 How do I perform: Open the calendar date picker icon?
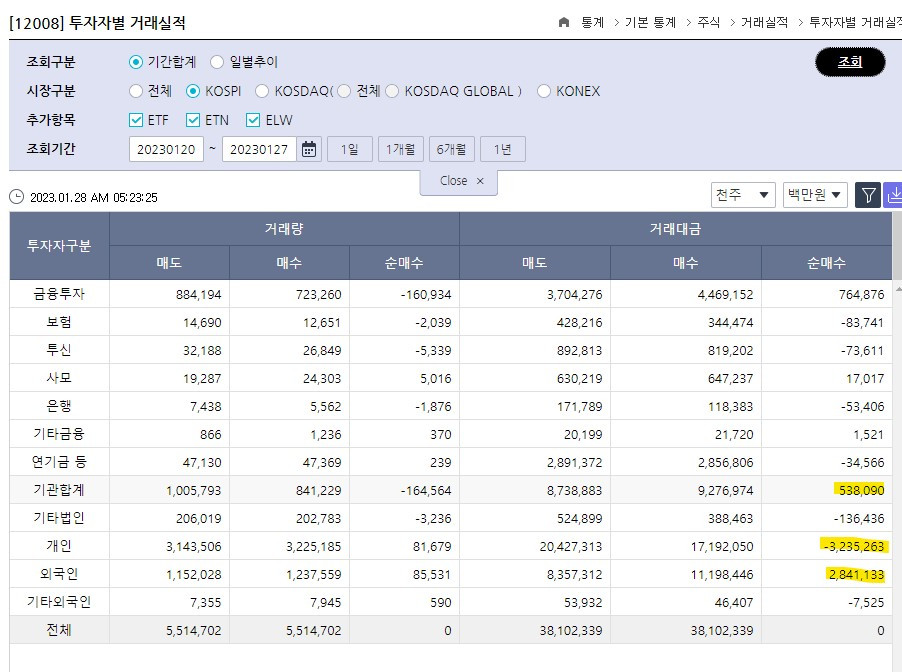[x=309, y=149]
